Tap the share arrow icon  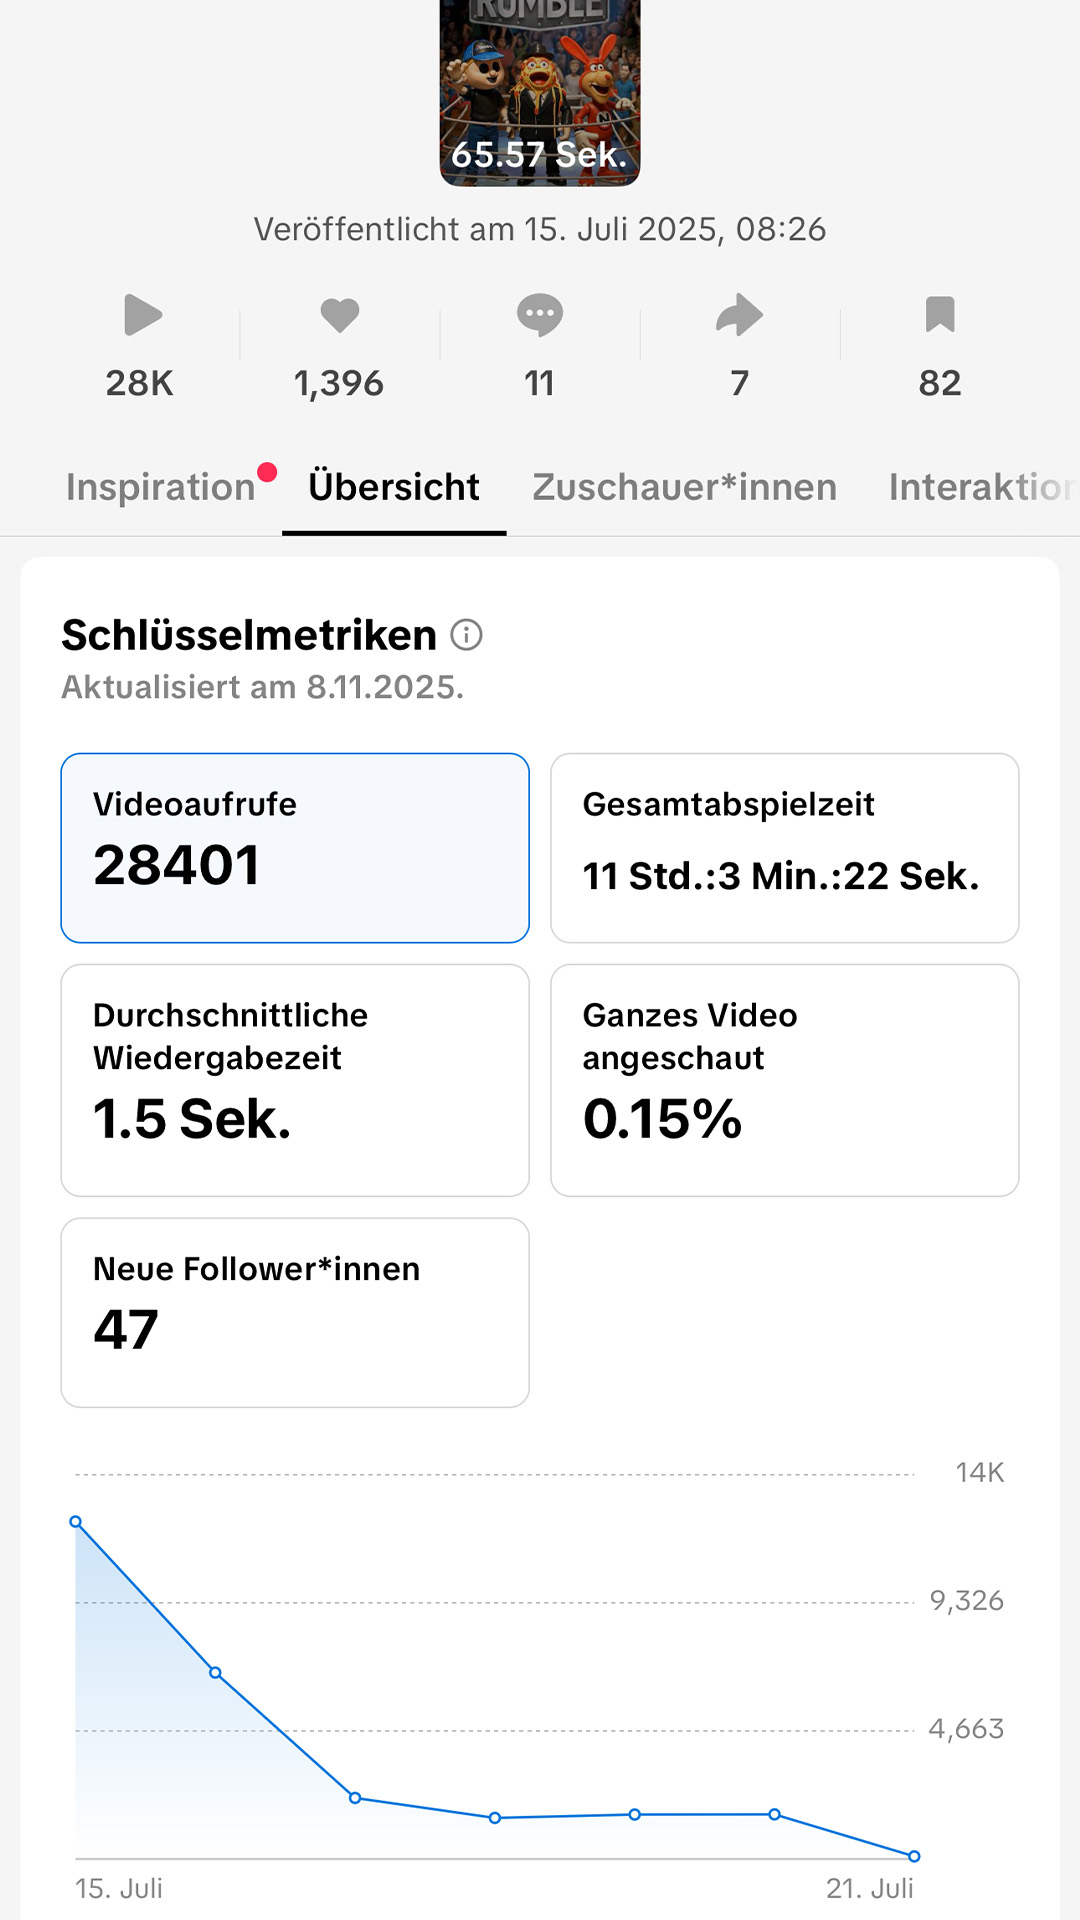click(x=740, y=315)
